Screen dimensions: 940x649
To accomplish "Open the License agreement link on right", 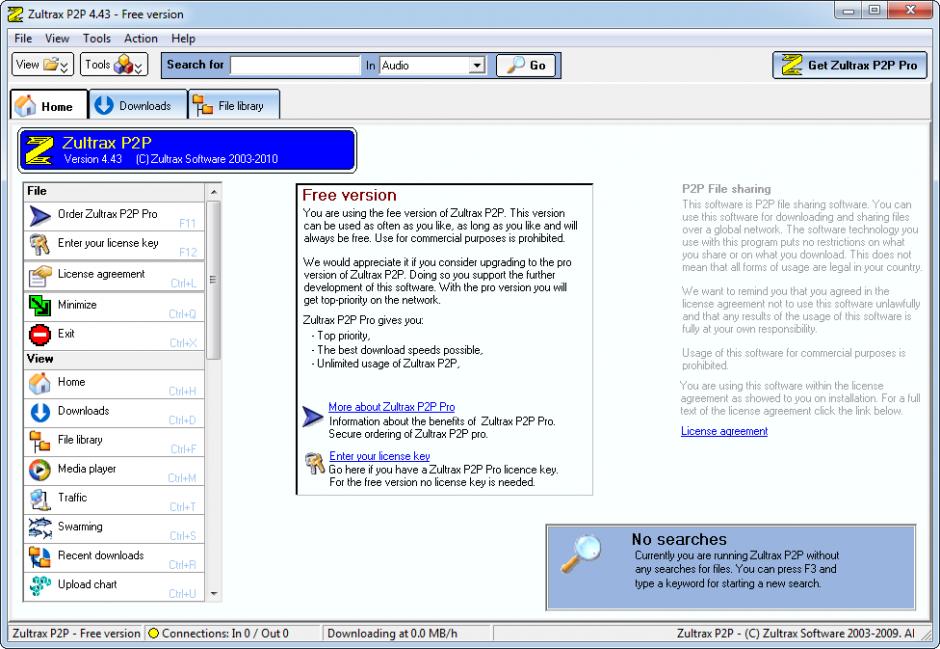I will (x=724, y=431).
